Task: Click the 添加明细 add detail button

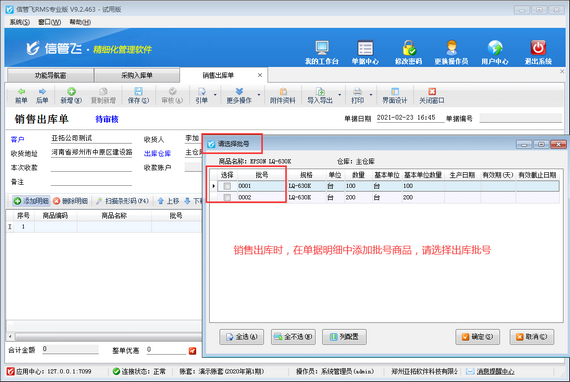Action: point(31,201)
